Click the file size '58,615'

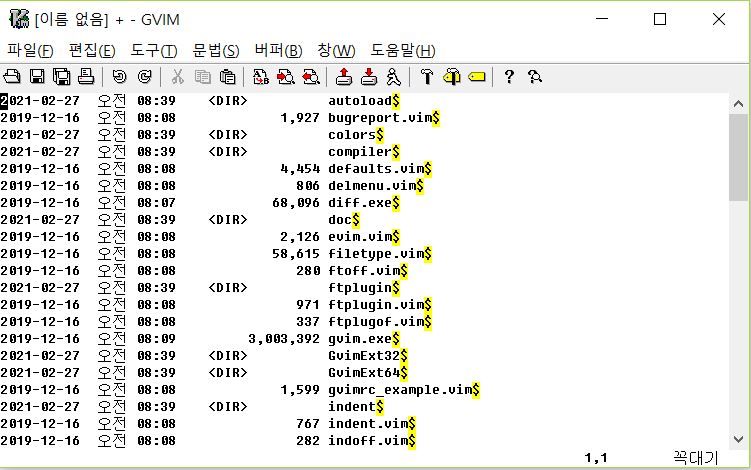tap(296, 254)
